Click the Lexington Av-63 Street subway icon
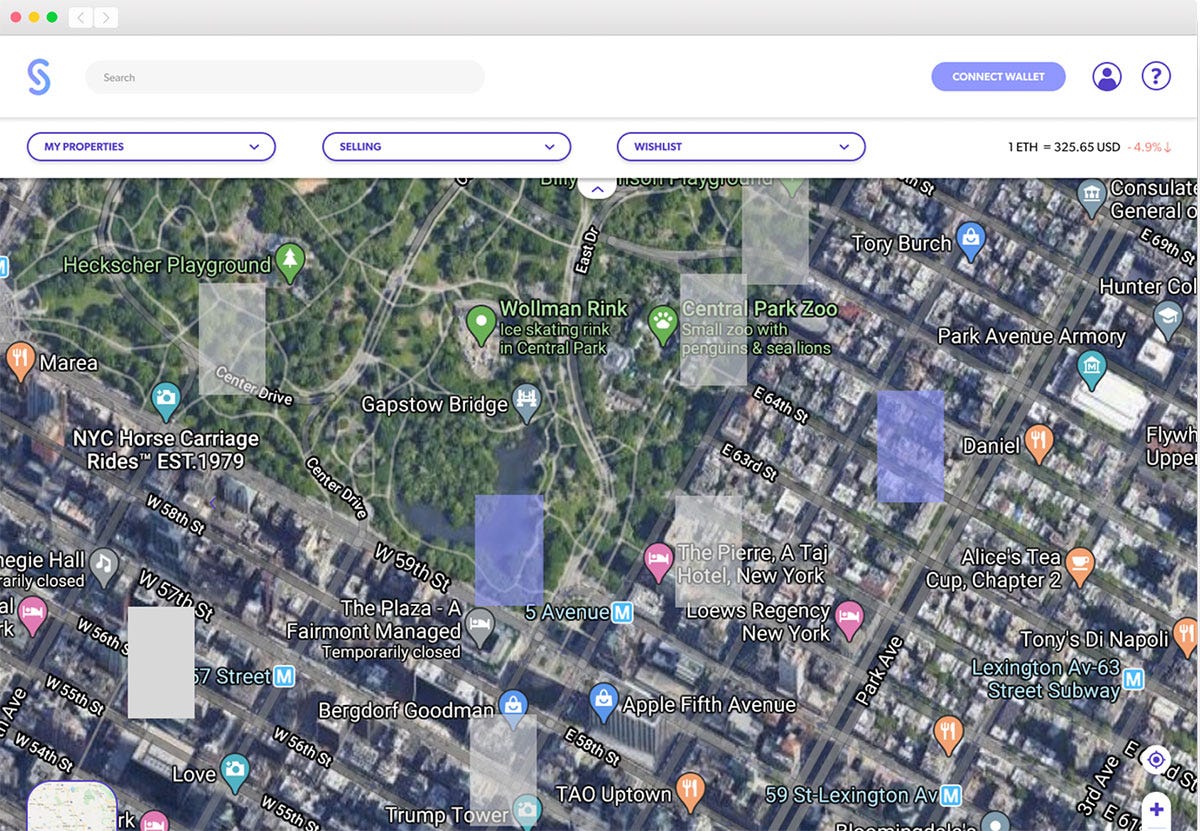 (x=1133, y=680)
